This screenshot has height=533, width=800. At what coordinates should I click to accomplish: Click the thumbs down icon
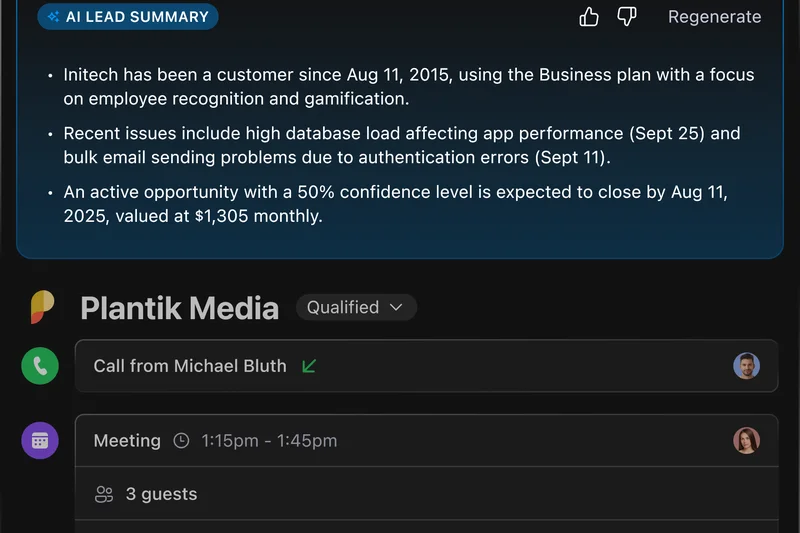click(x=627, y=16)
